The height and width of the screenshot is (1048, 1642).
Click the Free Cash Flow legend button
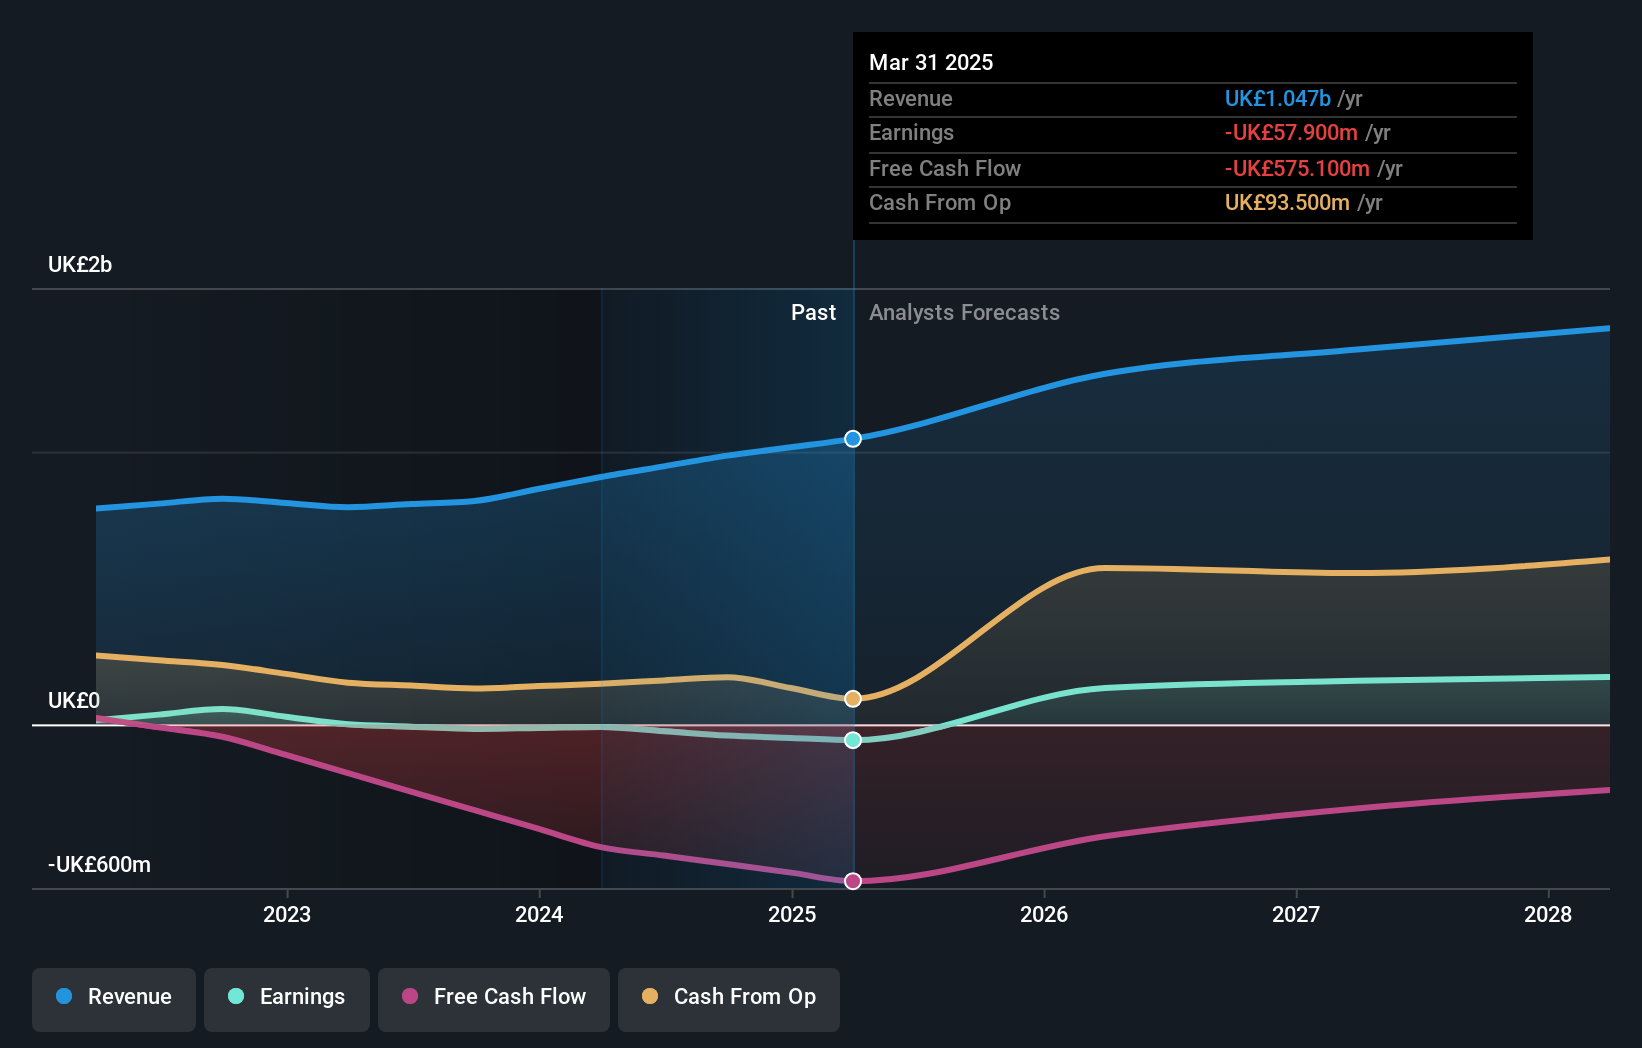493,999
